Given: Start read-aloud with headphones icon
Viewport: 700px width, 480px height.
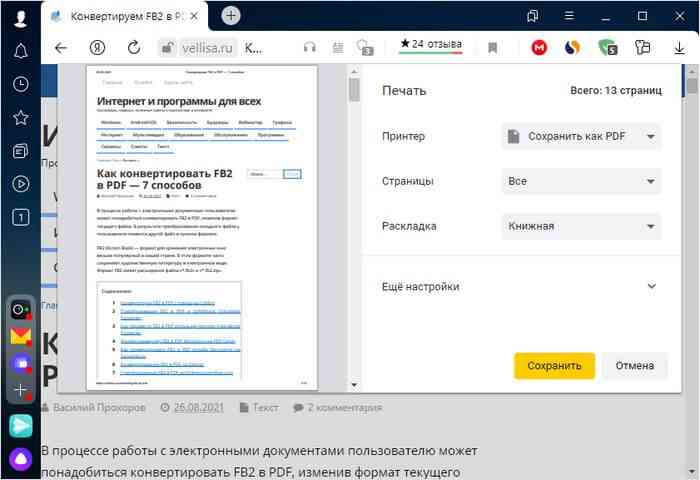Looking at the screenshot, I should pos(309,47).
